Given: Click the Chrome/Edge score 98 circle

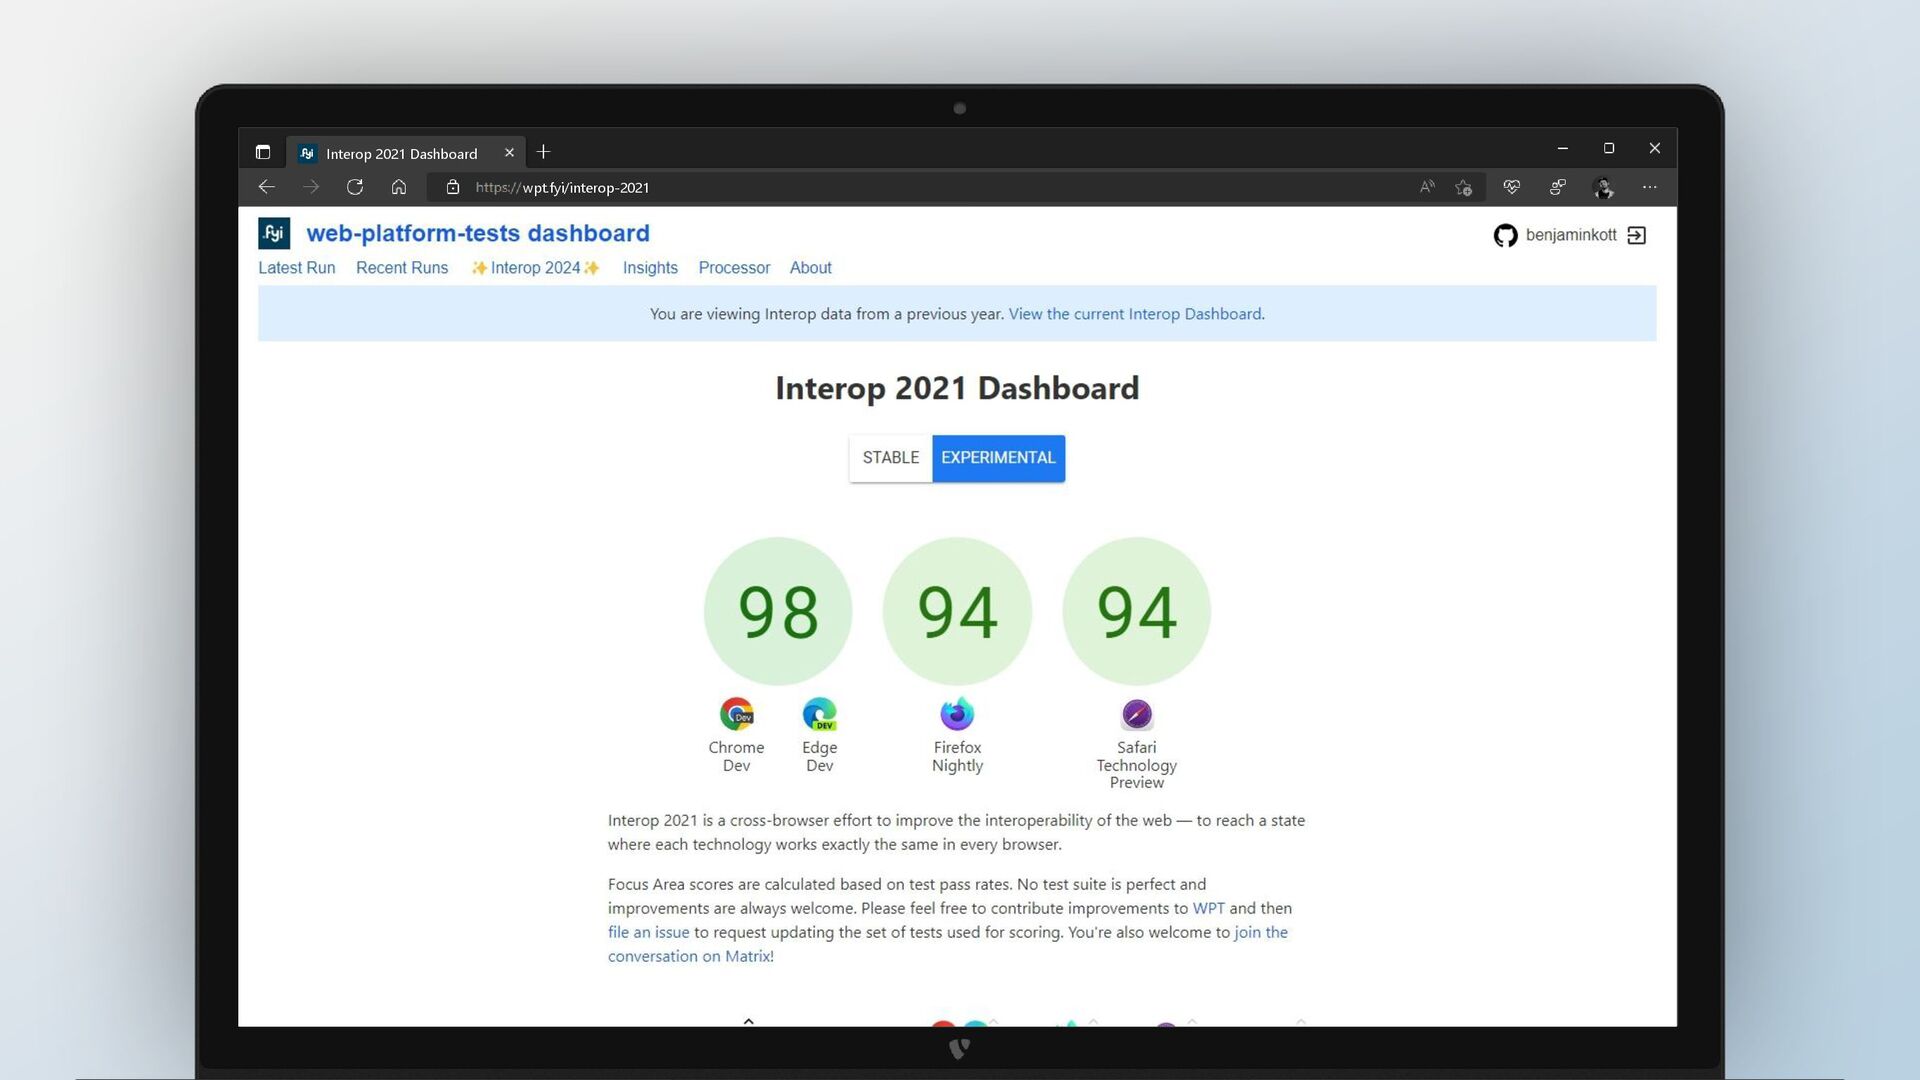Looking at the screenshot, I should (x=778, y=611).
